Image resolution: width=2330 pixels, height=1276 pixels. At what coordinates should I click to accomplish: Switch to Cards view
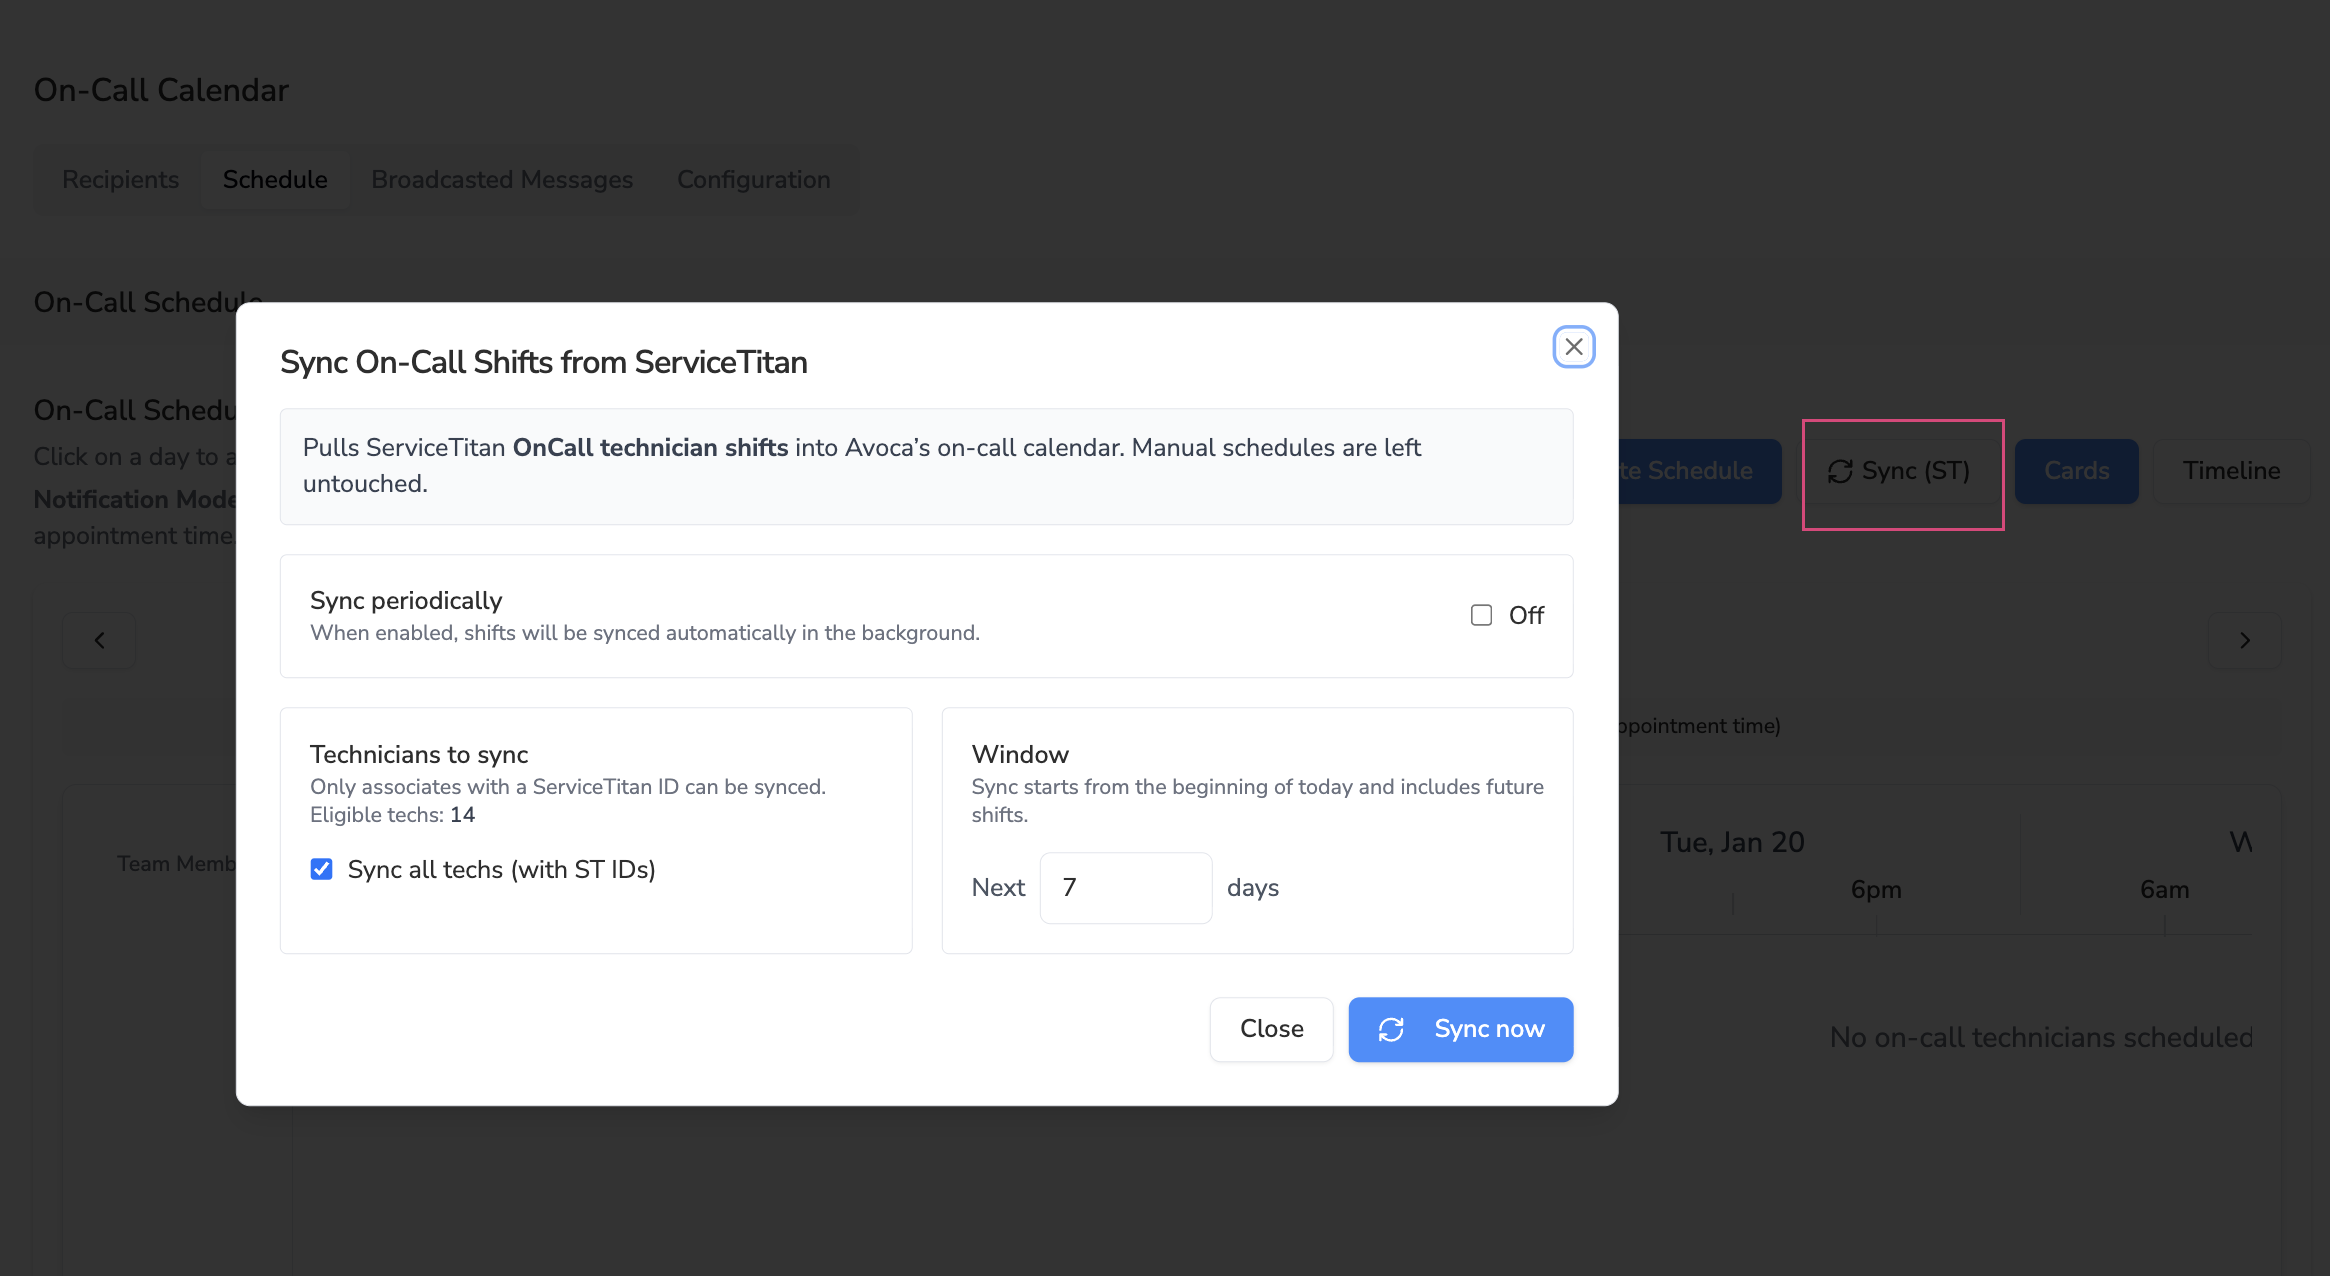(2076, 471)
